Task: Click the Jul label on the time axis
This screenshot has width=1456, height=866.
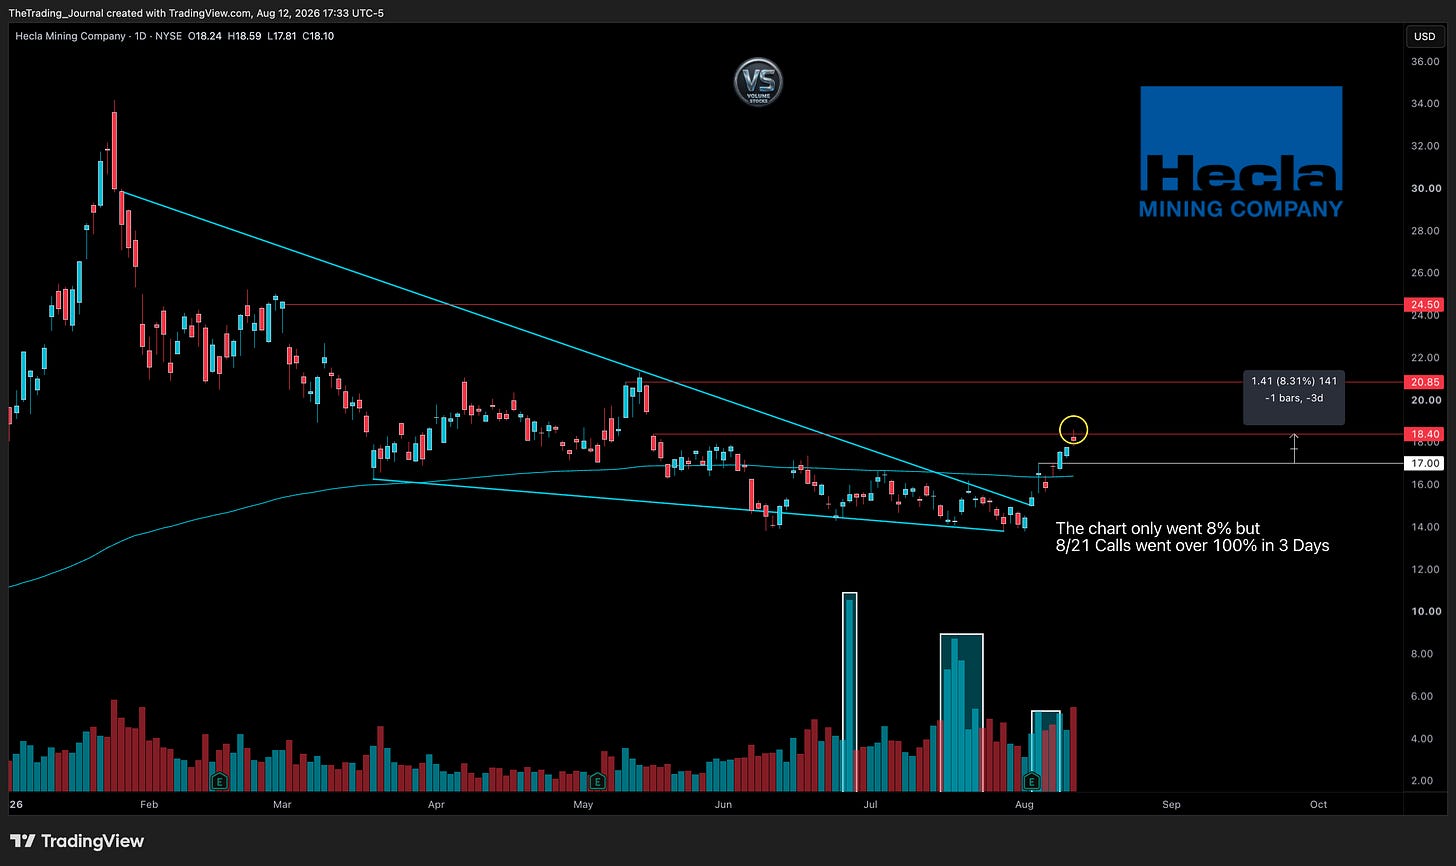Action: pyautogui.click(x=871, y=804)
